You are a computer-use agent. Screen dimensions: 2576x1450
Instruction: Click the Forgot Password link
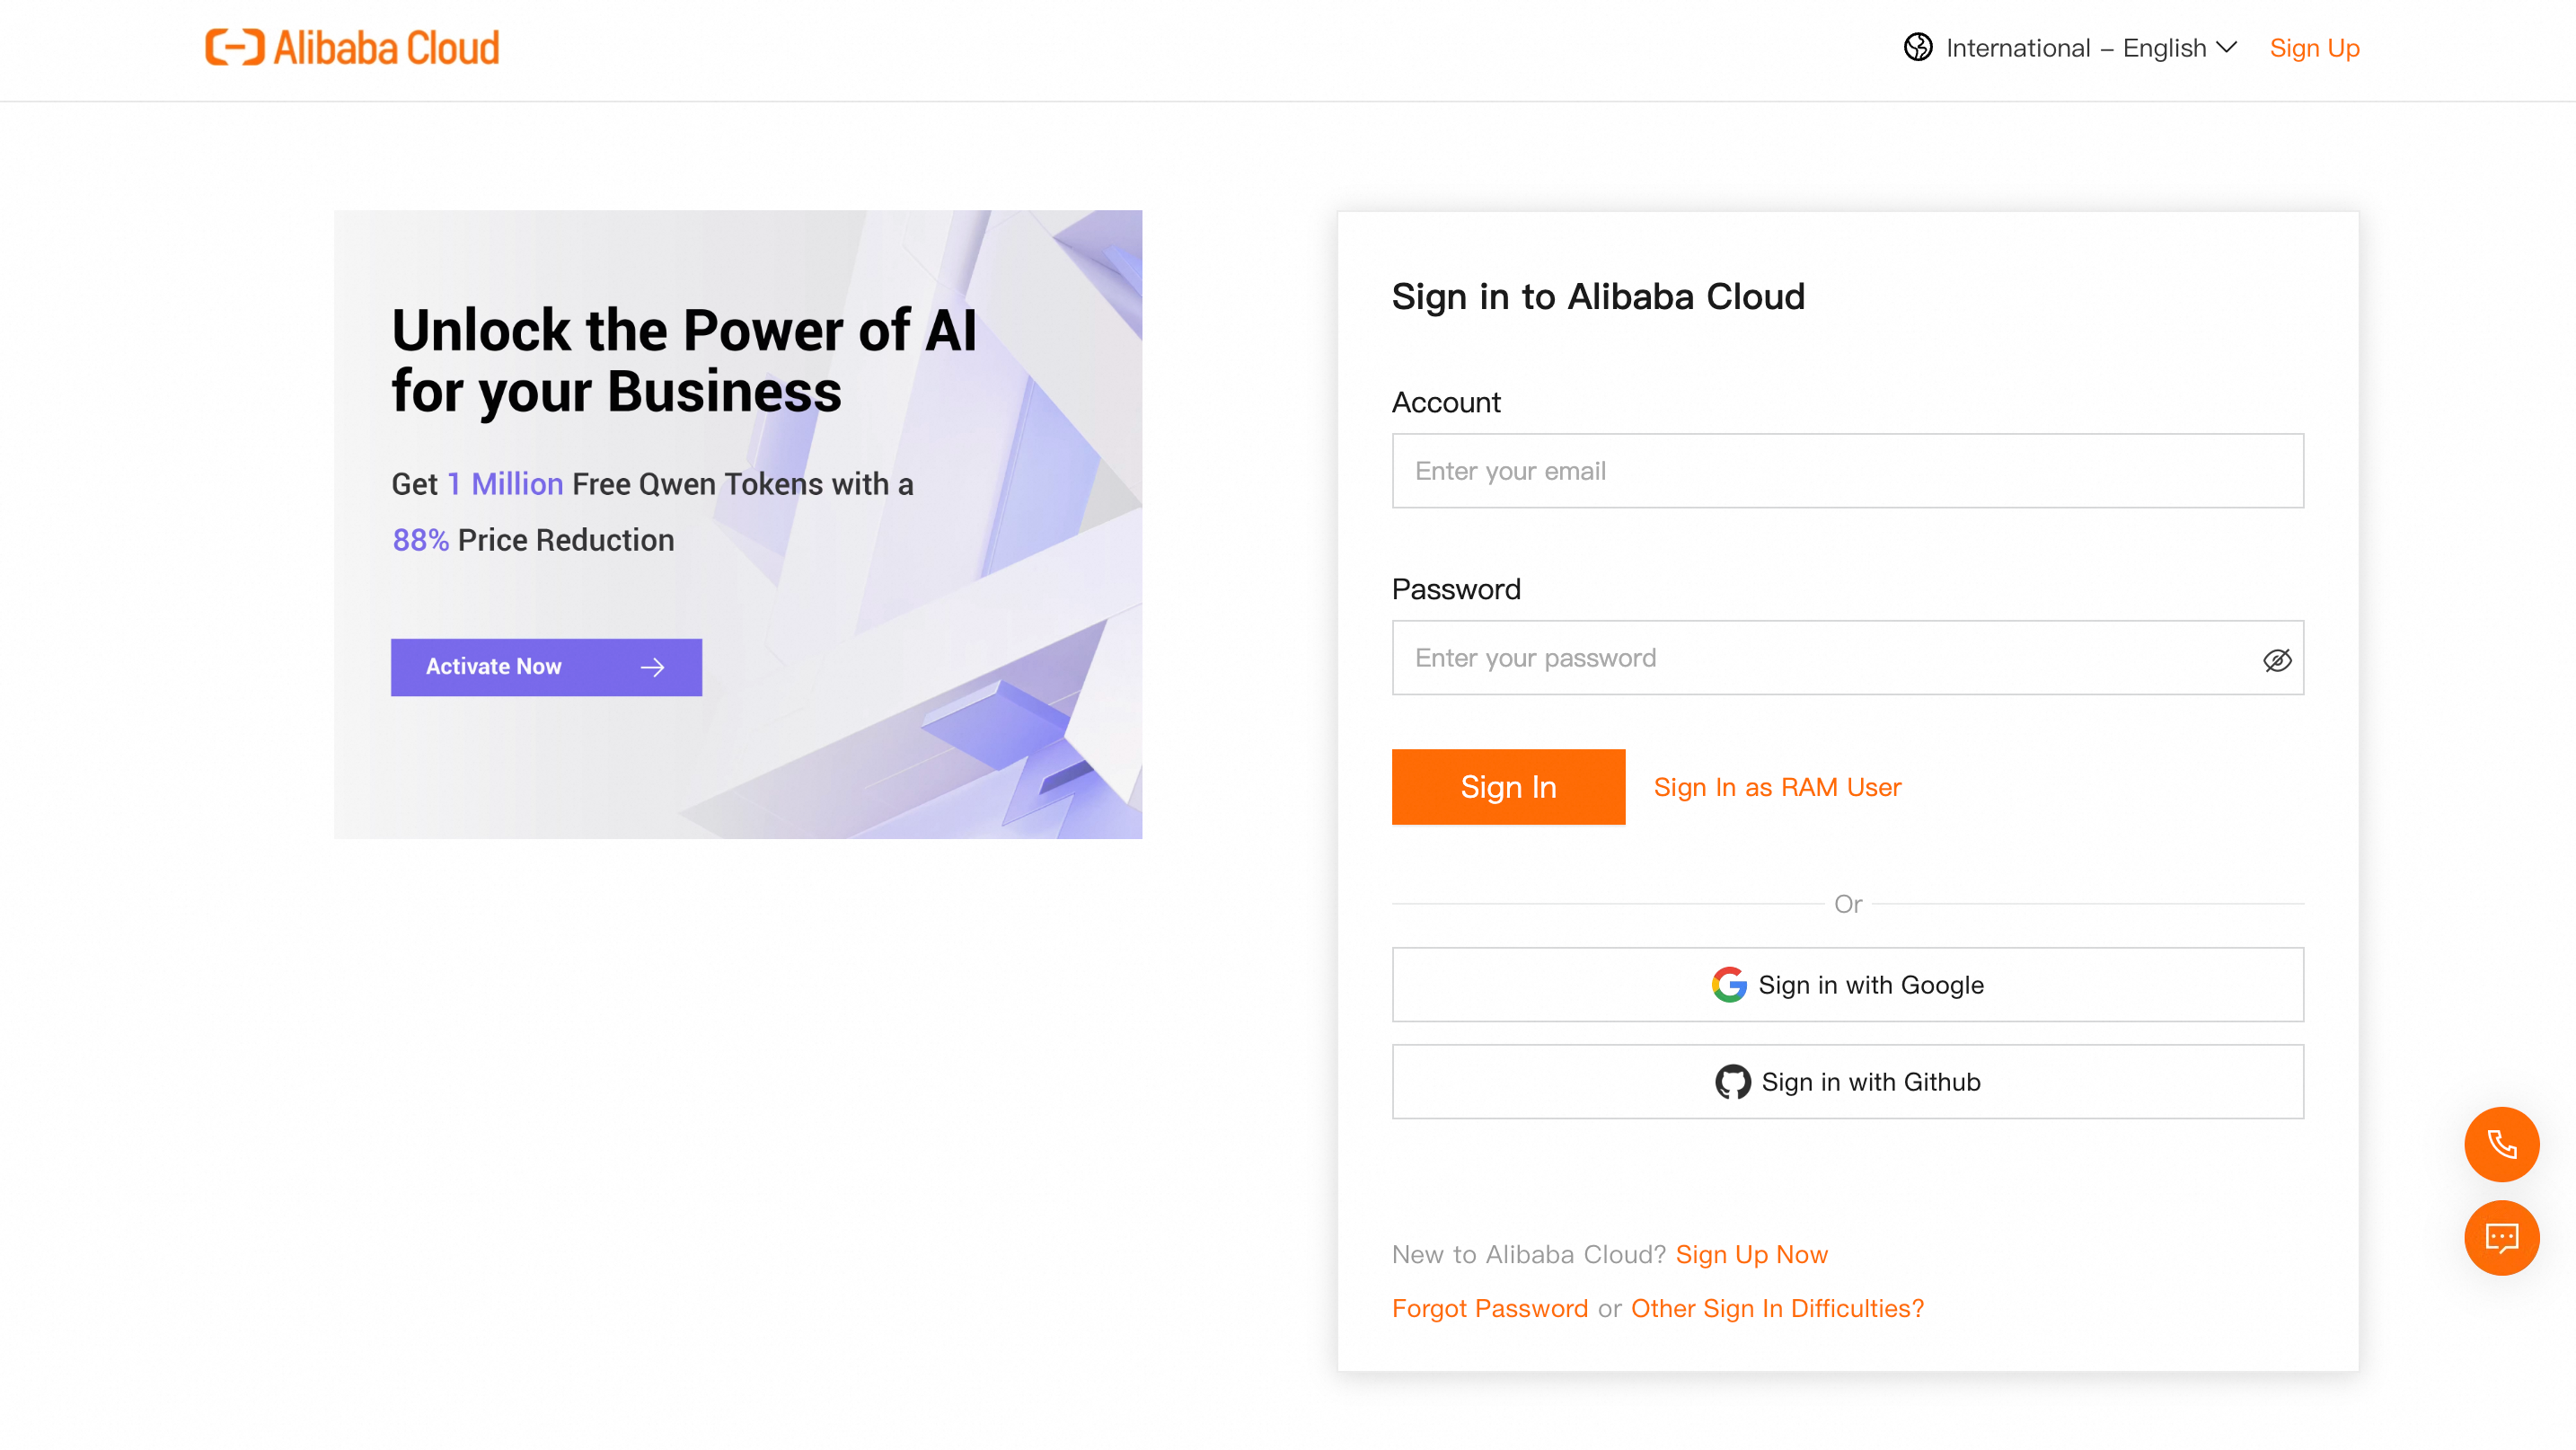(x=1489, y=1308)
